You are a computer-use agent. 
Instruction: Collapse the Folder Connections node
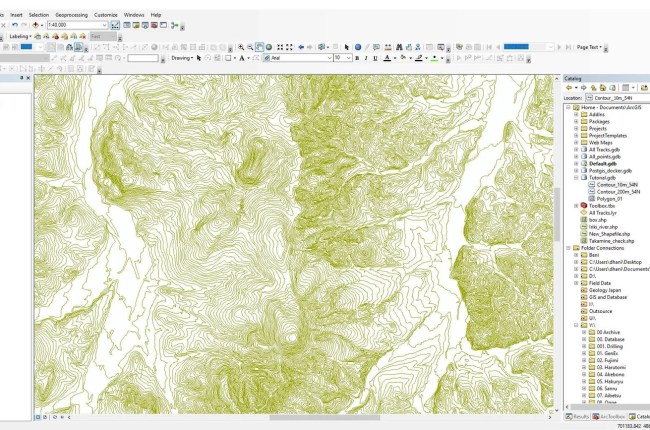click(568, 248)
